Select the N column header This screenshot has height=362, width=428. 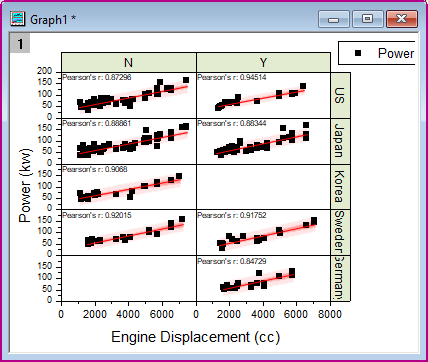pos(129,62)
